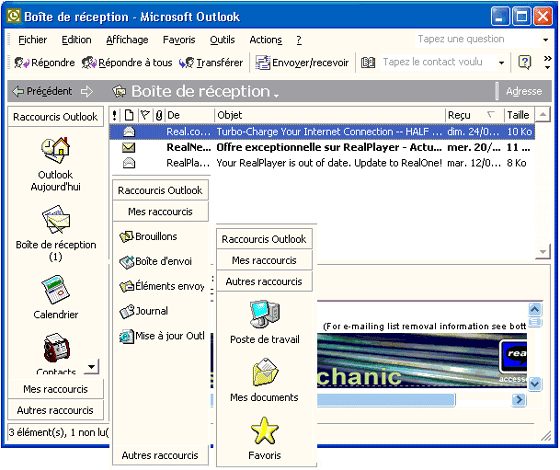560x470 pixels.
Task: Click the Répondre toolbar button
Action: [x=44, y=62]
